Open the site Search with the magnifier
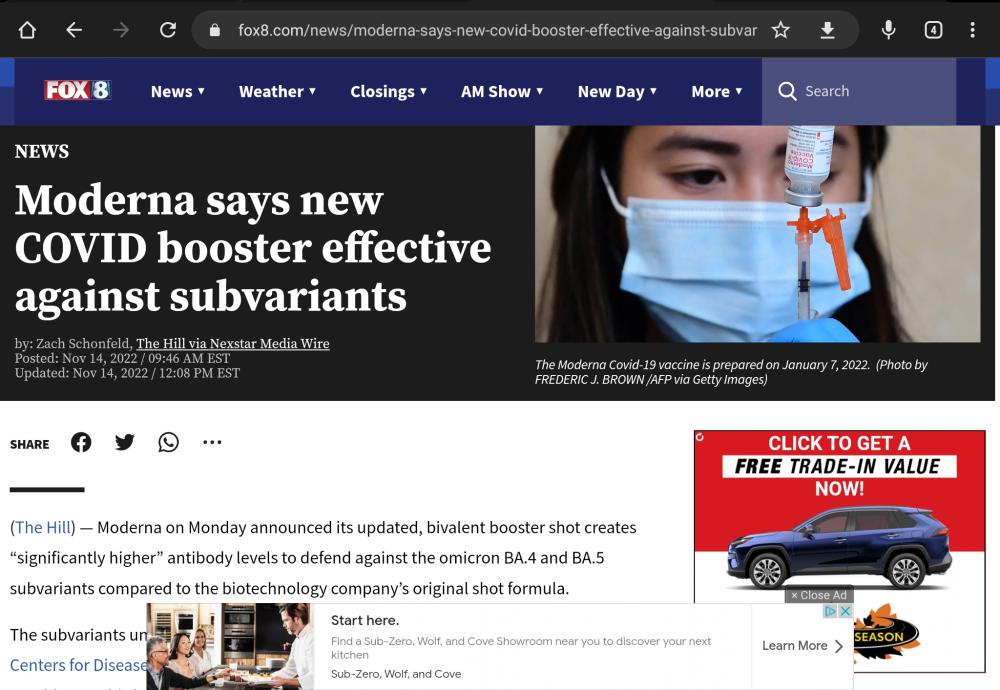This screenshot has height=690, width=1000. (788, 91)
